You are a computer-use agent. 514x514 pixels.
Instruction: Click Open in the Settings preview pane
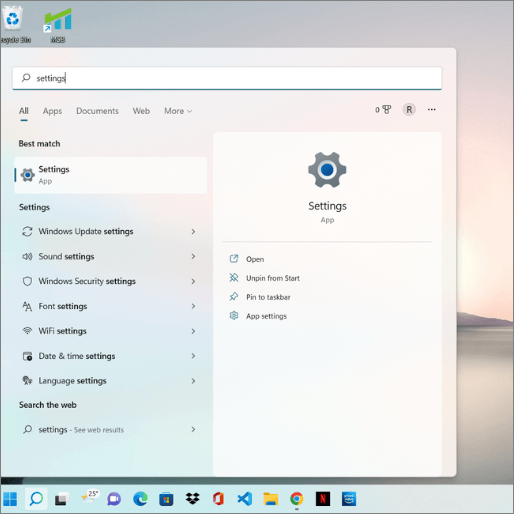click(255, 259)
